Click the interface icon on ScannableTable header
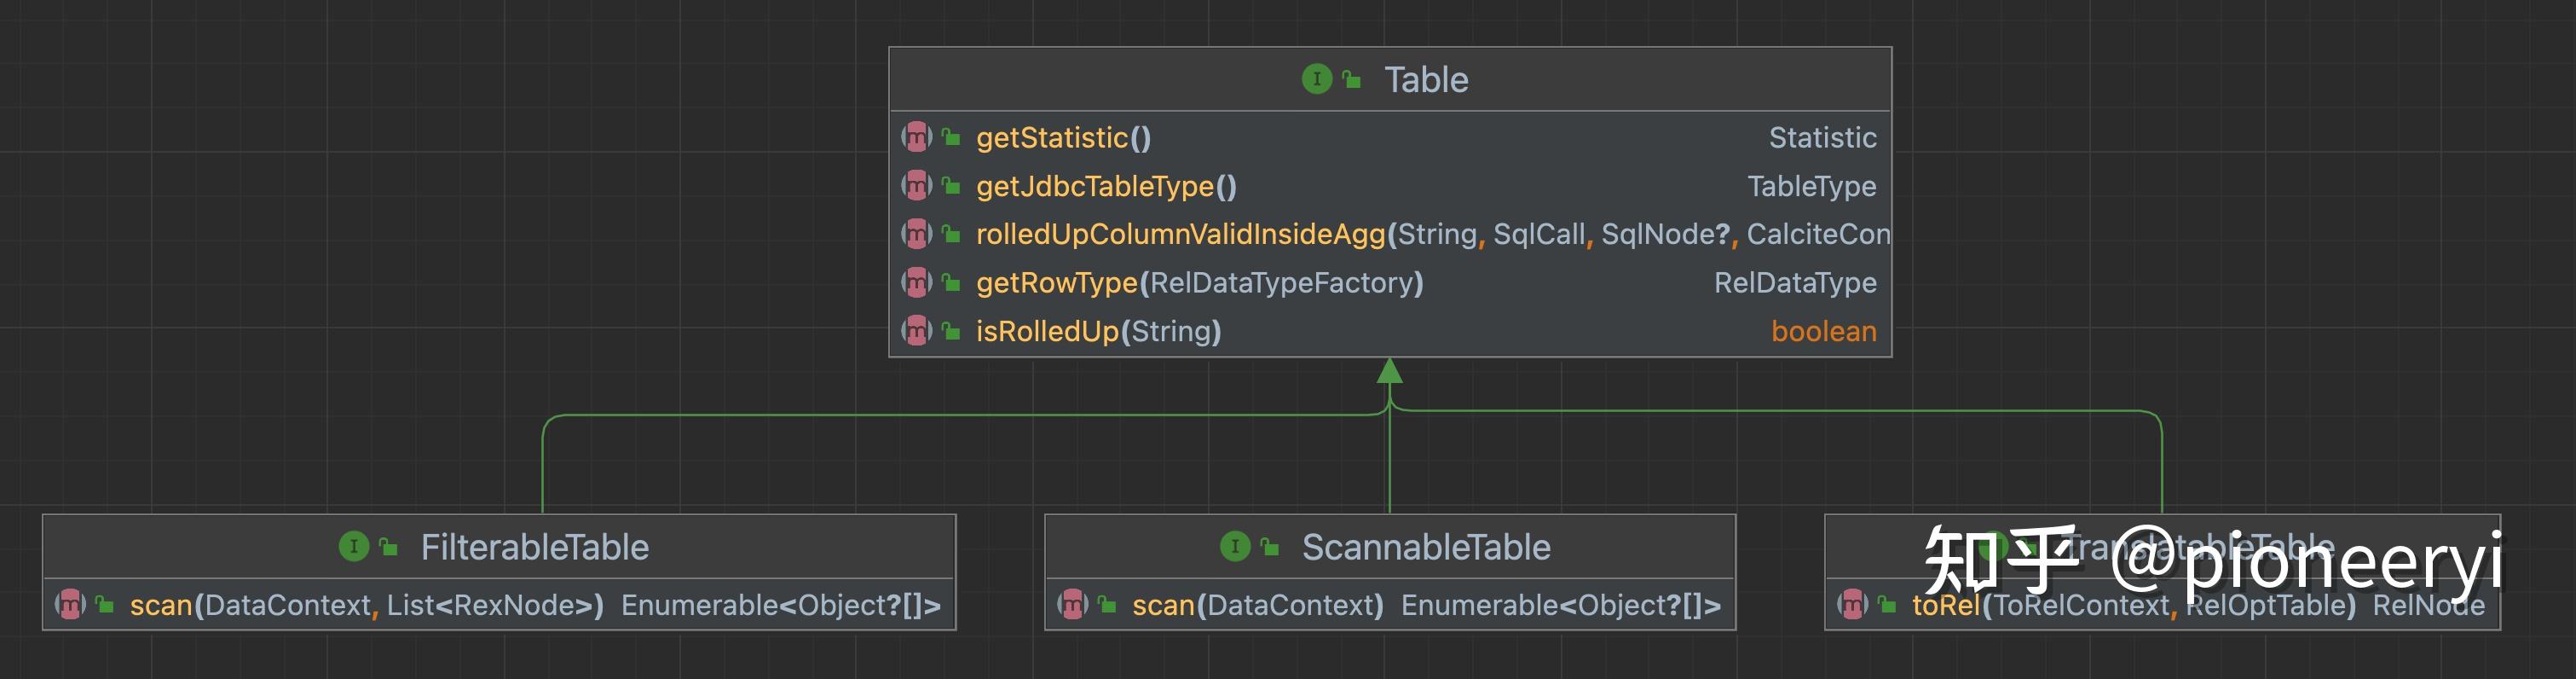The image size is (2576, 679). pyautogui.click(x=1235, y=547)
